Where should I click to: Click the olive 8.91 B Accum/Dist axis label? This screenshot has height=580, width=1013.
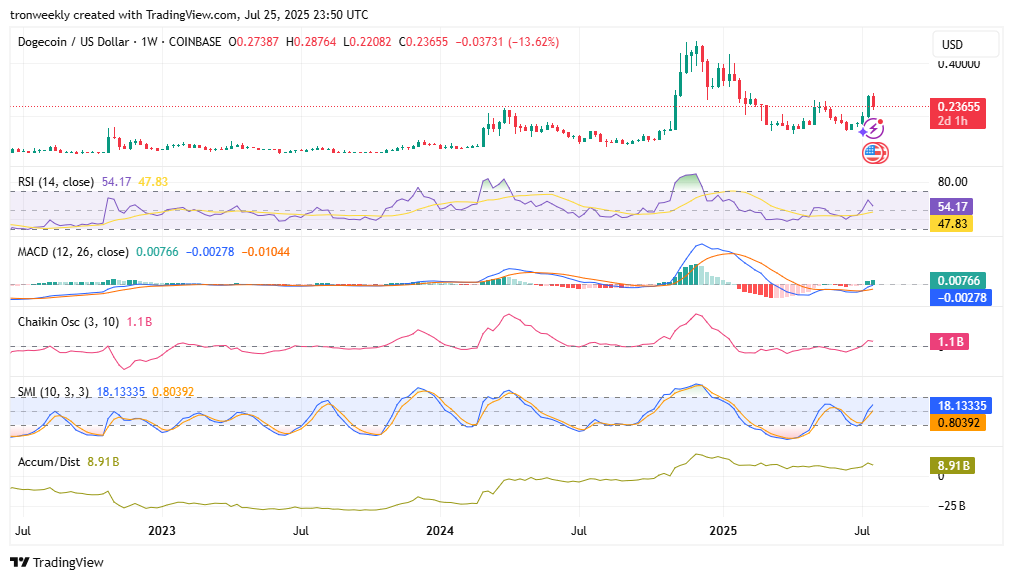[x=952, y=466]
